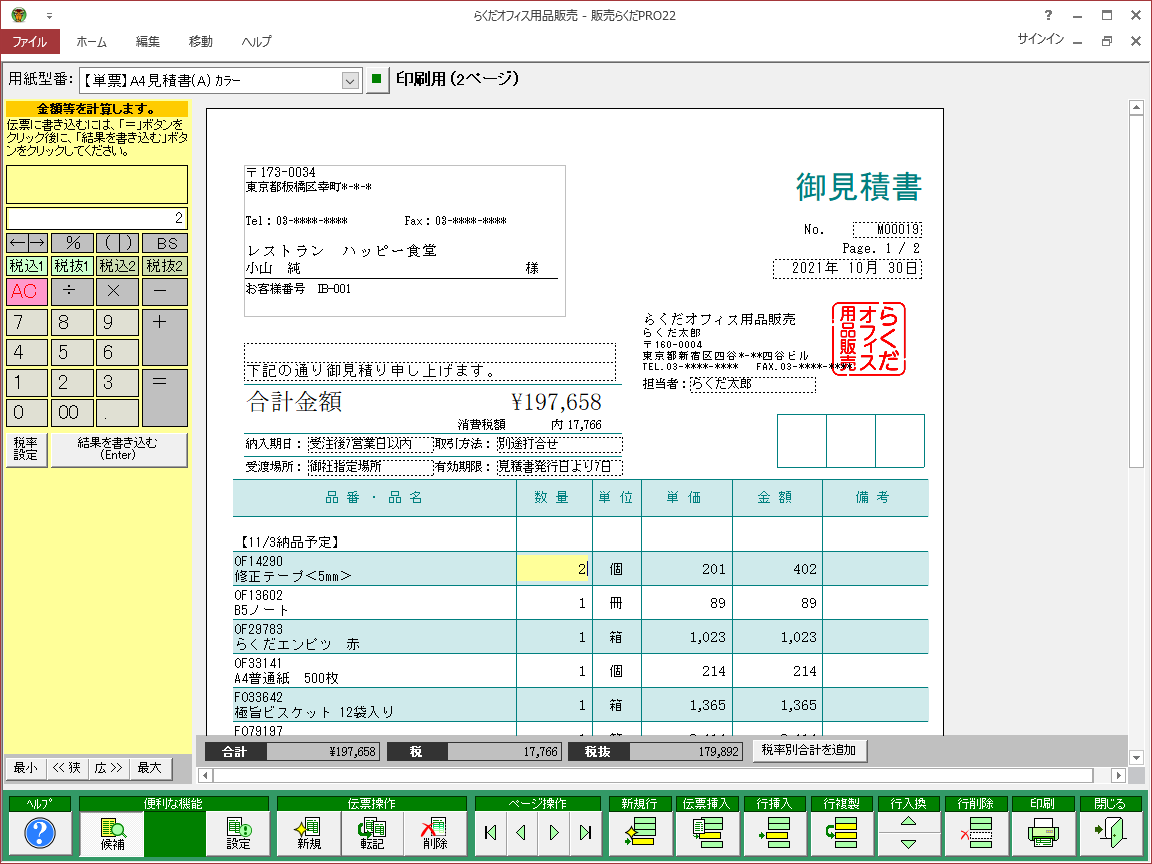Click the 税率別合計を追加 button

tap(809, 750)
